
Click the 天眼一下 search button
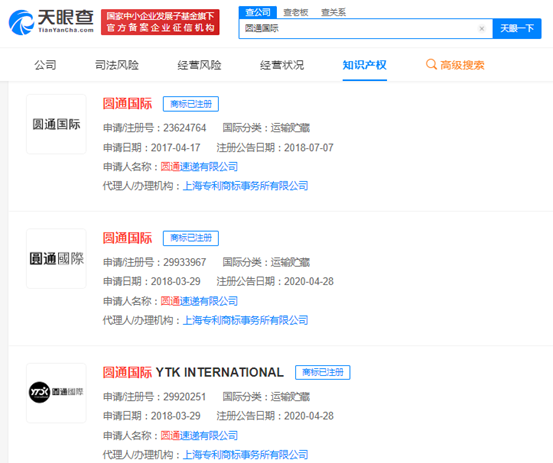point(517,29)
